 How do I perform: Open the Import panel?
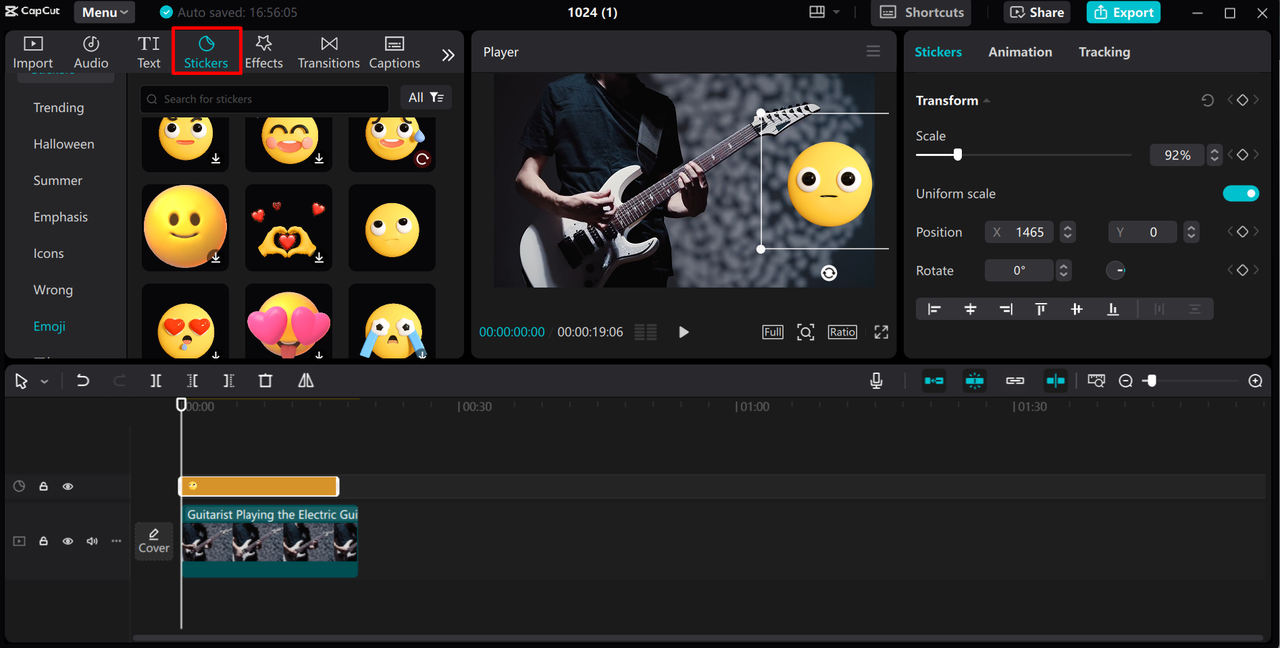click(33, 53)
